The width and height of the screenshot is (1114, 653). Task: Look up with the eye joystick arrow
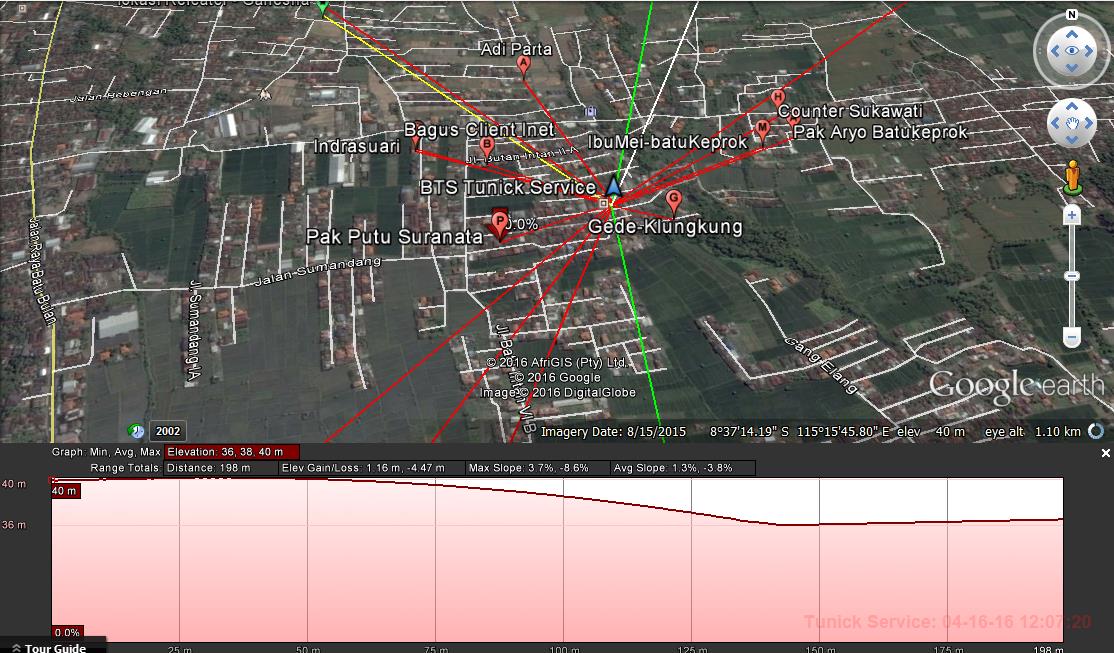tap(1071, 33)
